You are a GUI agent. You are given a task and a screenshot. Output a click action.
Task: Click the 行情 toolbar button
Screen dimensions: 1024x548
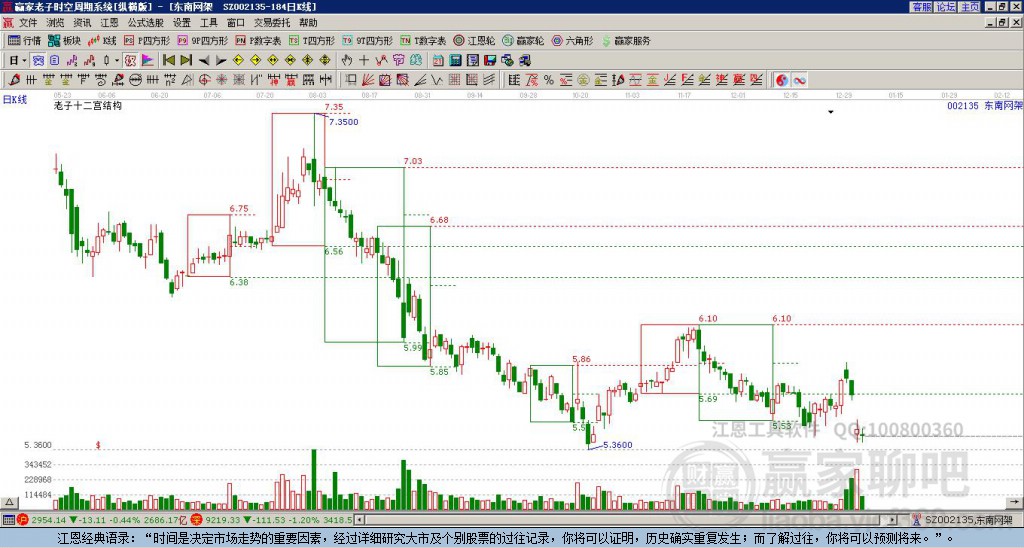(25, 40)
